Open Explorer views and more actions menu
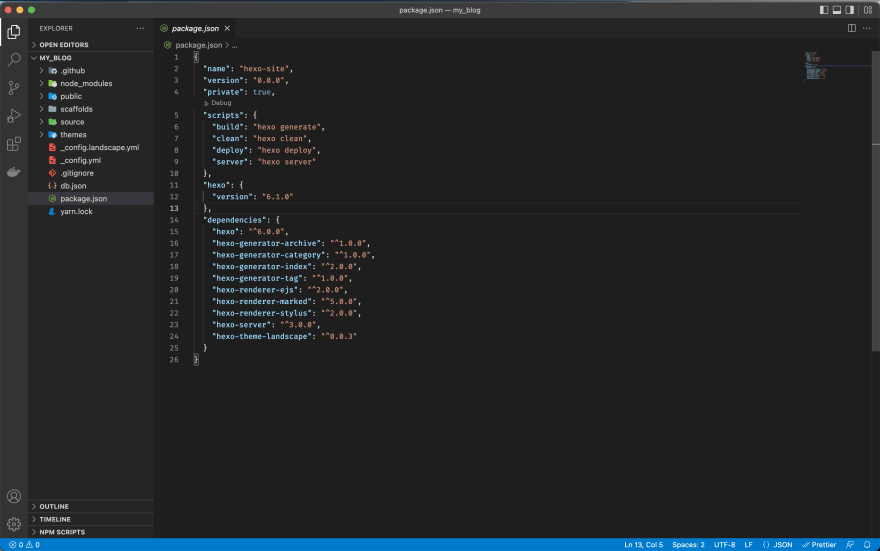Image resolution: width=880 pixels, height=551 pixels. (140, 28)
